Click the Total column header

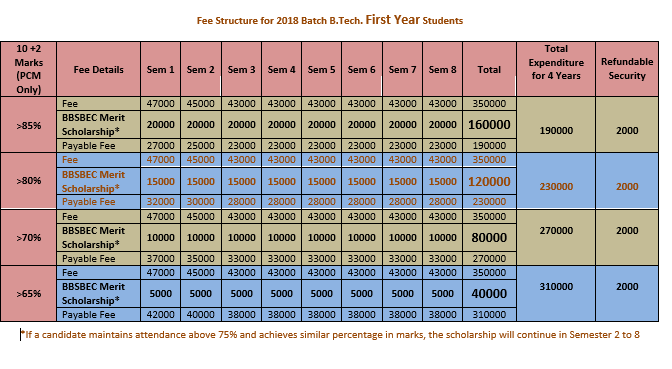tap(489, 69)
